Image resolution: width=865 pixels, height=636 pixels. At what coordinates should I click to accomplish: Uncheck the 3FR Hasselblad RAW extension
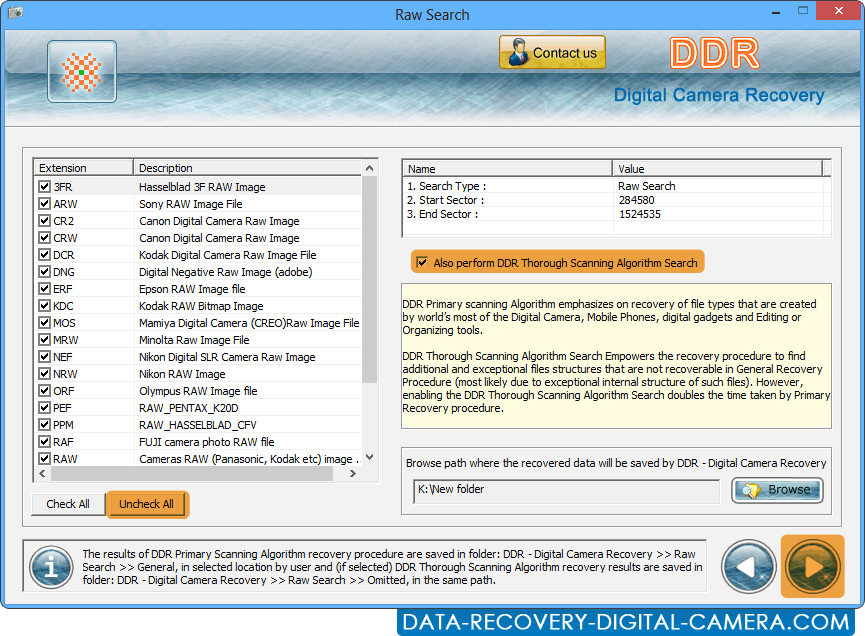(44, 186)
